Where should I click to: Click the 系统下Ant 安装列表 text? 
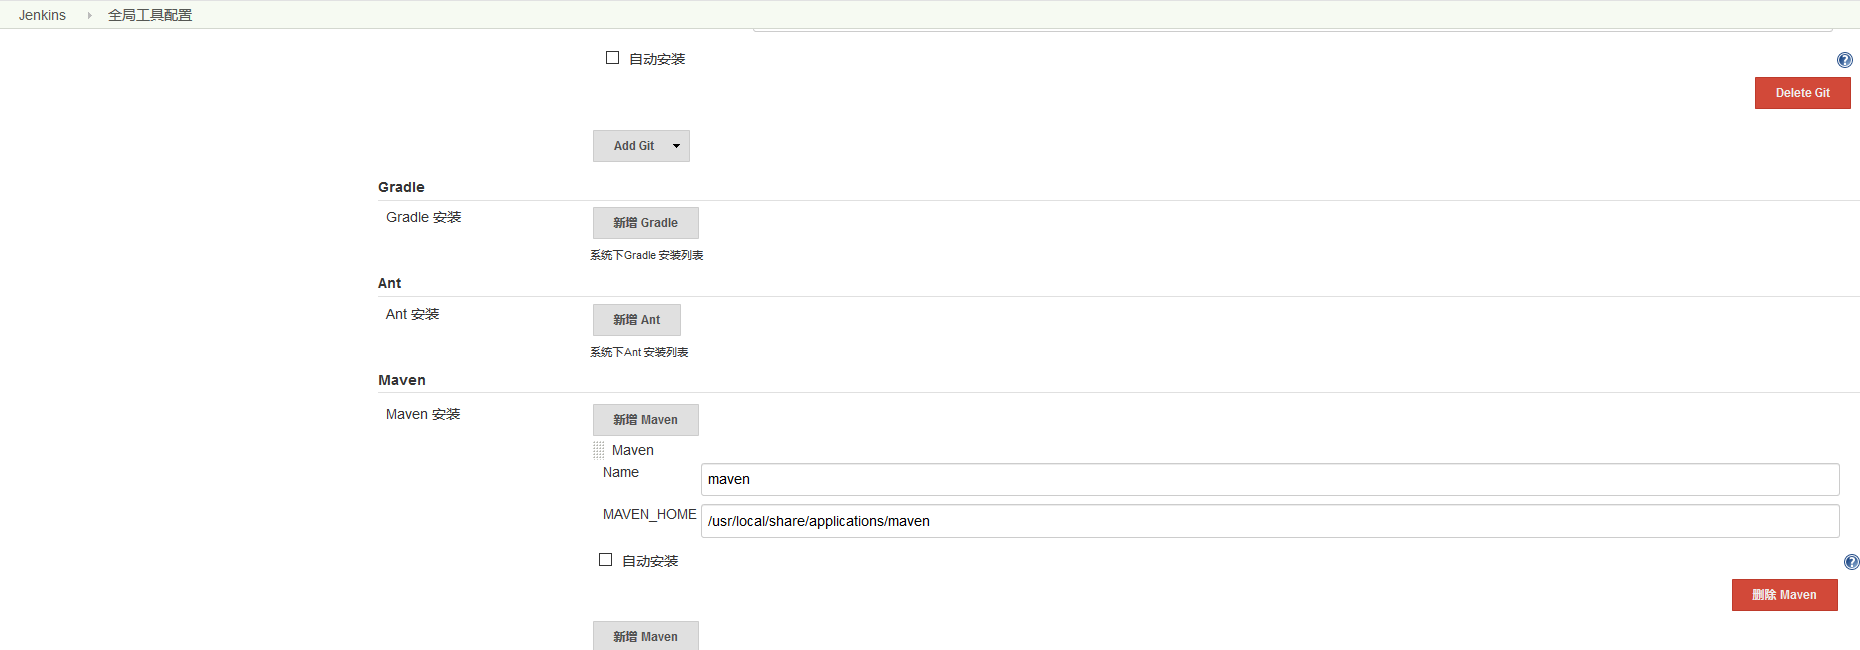click(x=639, y=352)
